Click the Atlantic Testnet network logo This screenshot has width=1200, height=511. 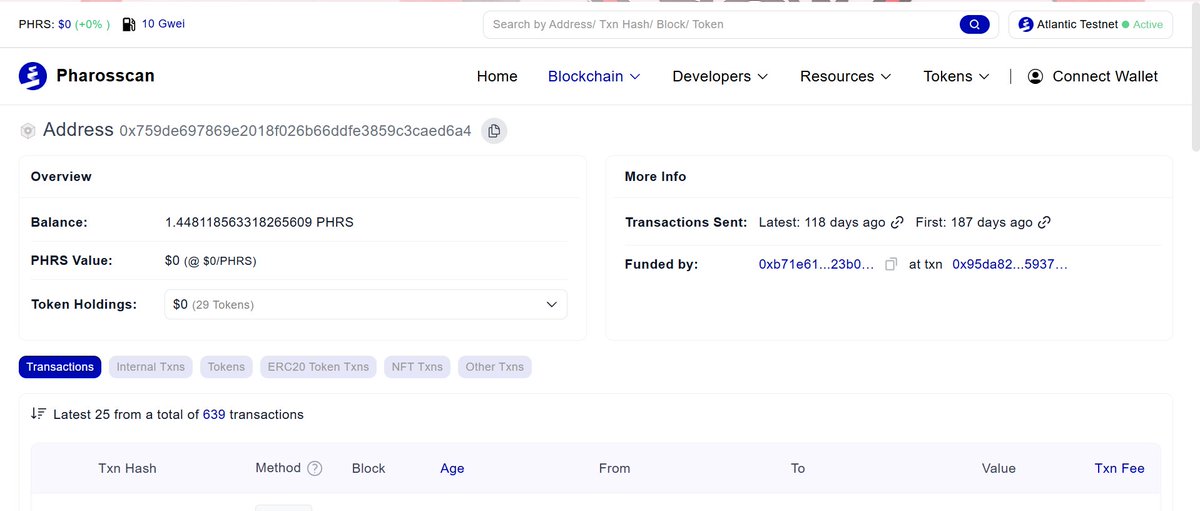[1025, 24]
